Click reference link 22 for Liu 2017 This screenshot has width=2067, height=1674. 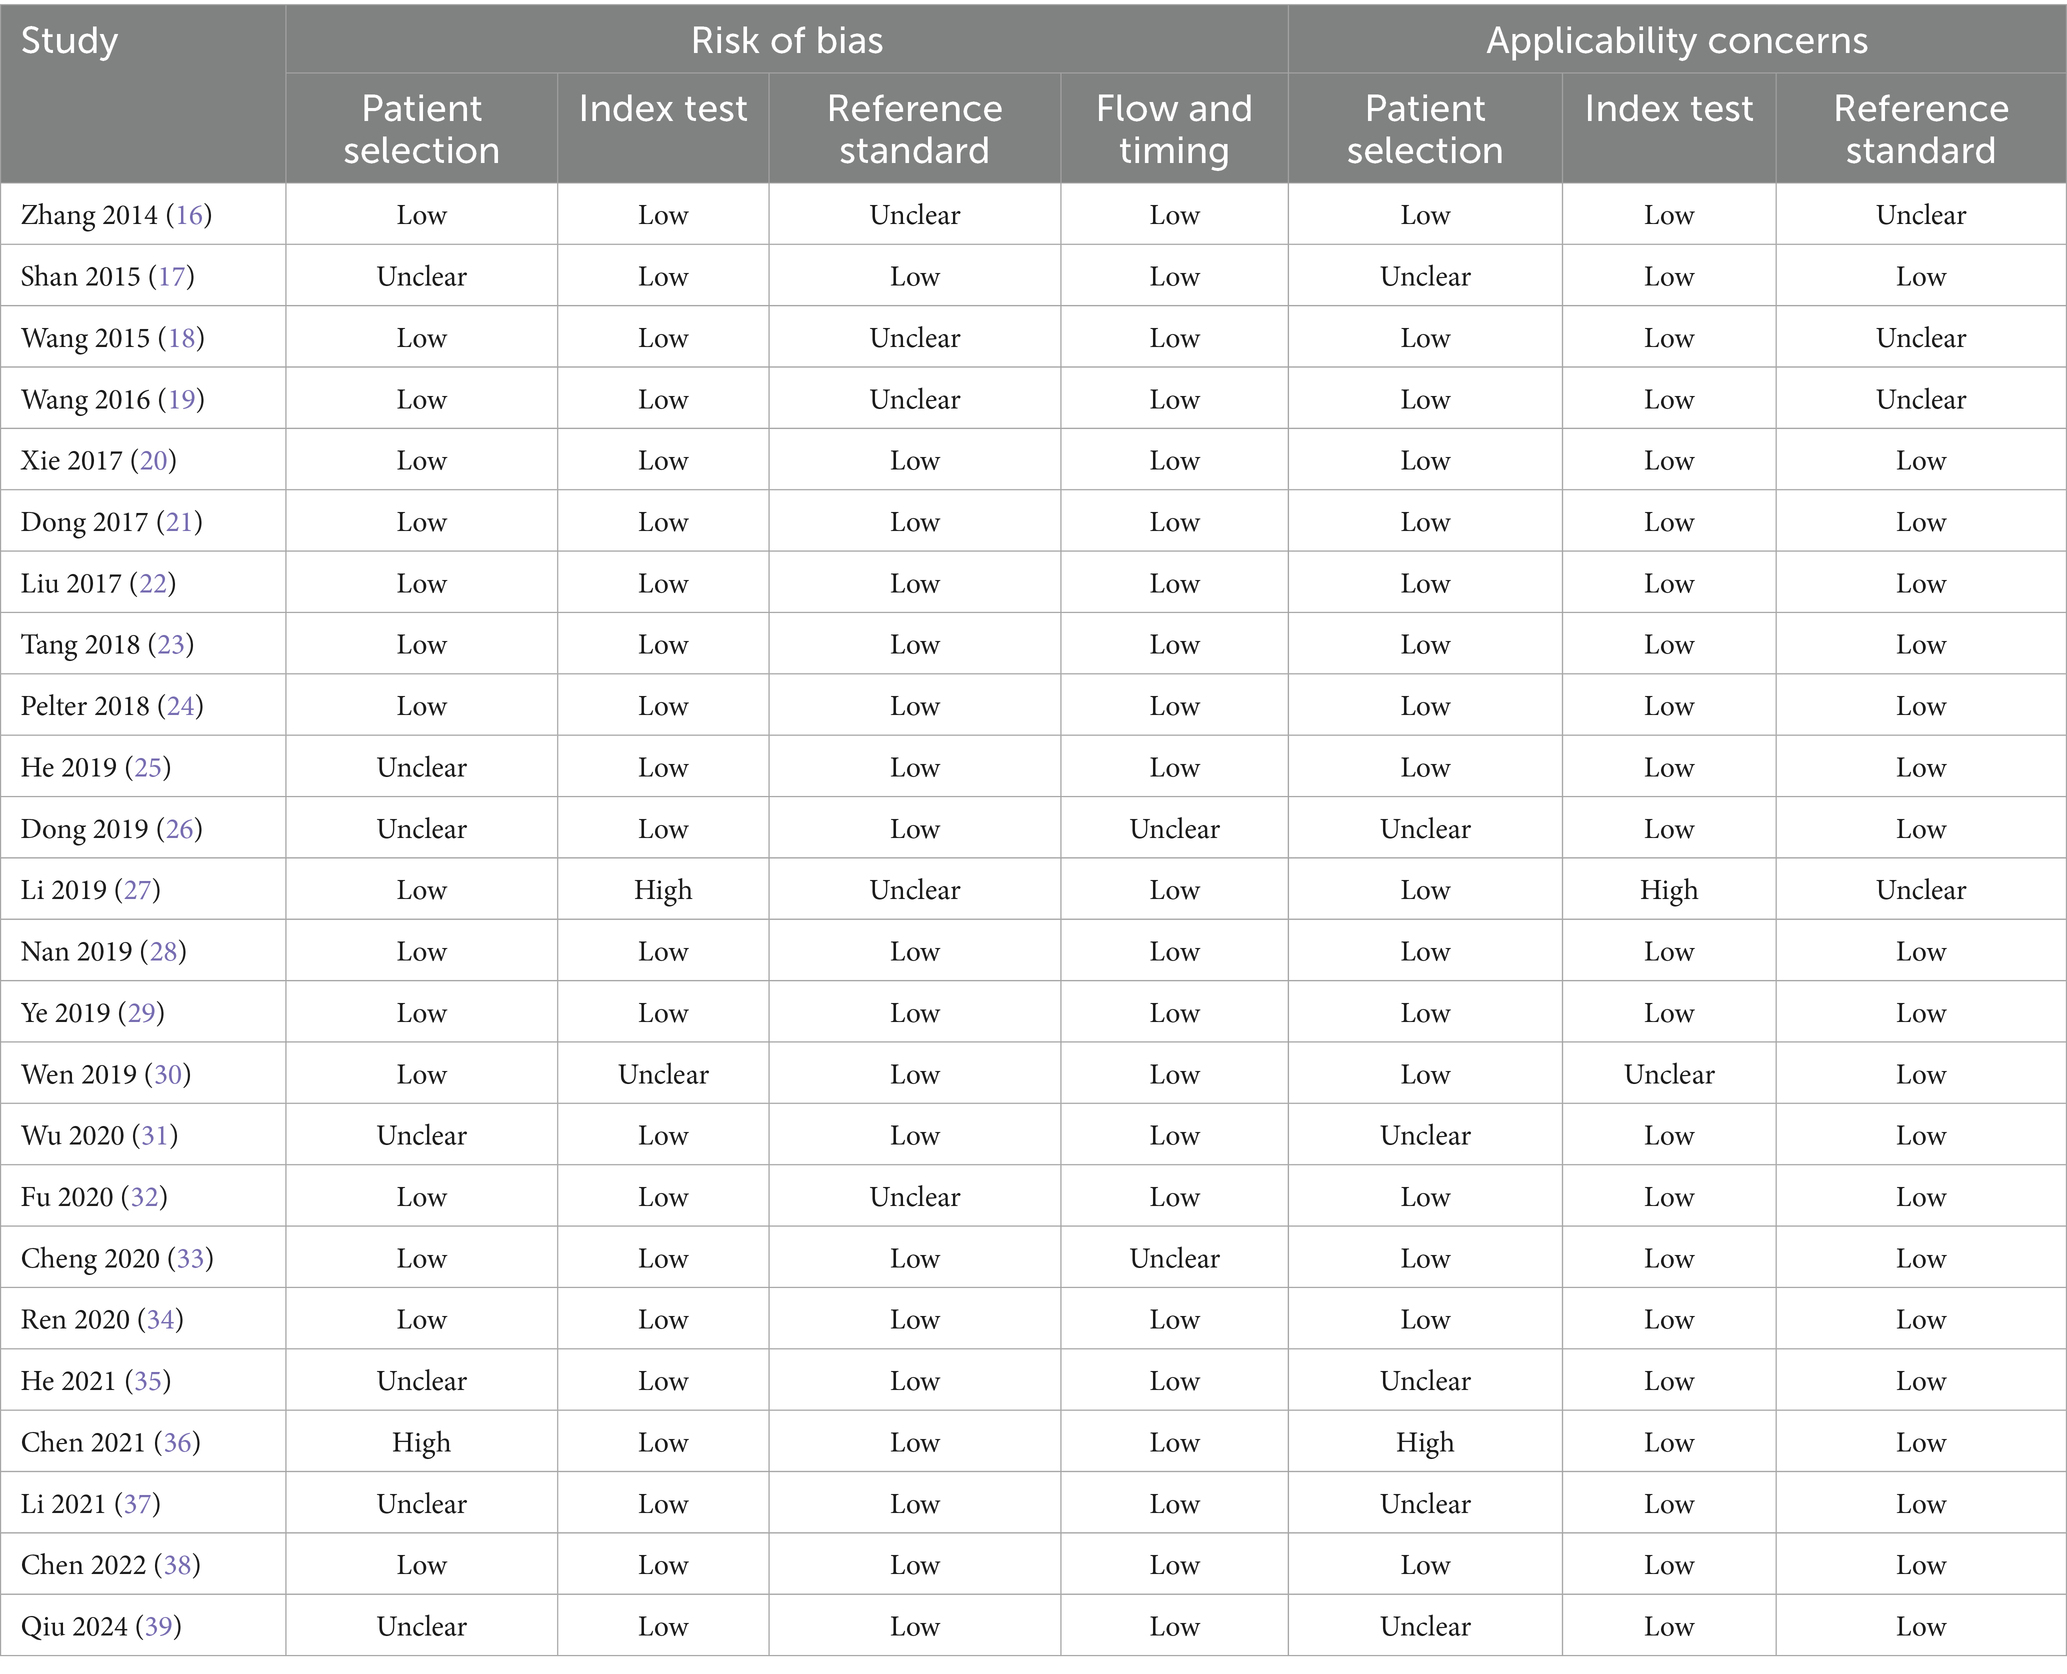[153, 583]
